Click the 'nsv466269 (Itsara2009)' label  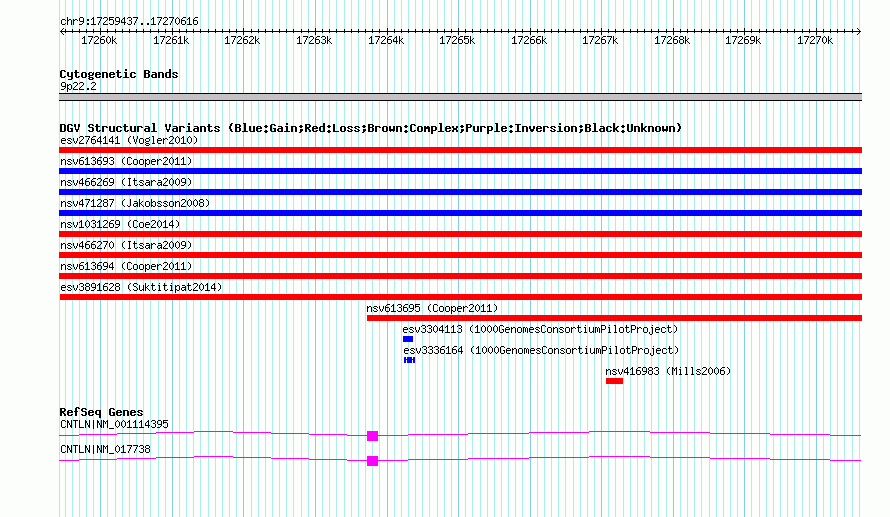click(126, 182)
